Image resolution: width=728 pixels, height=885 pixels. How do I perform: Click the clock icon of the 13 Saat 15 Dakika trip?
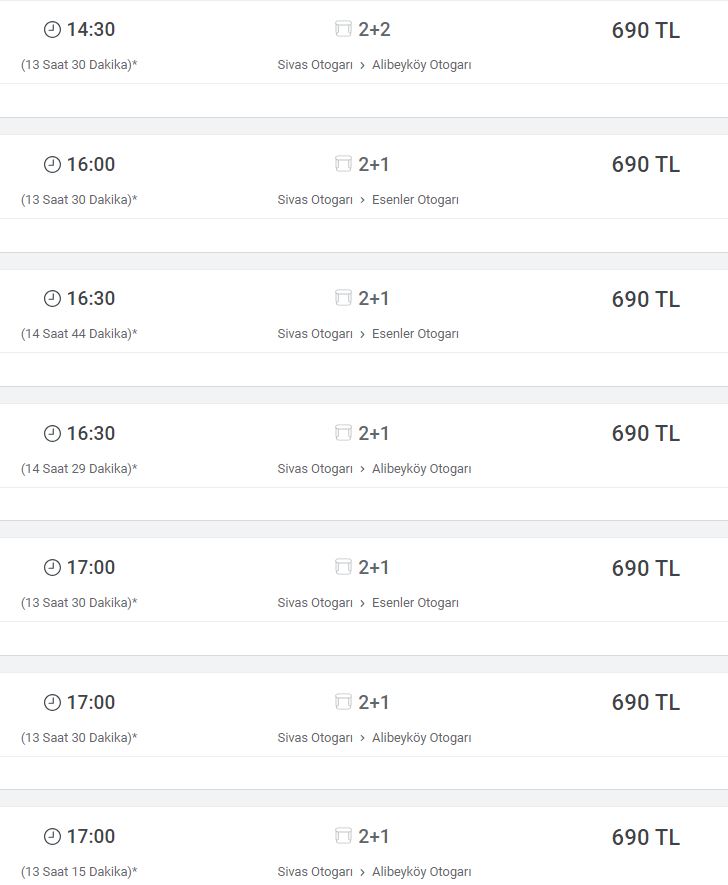pos(52,836)
